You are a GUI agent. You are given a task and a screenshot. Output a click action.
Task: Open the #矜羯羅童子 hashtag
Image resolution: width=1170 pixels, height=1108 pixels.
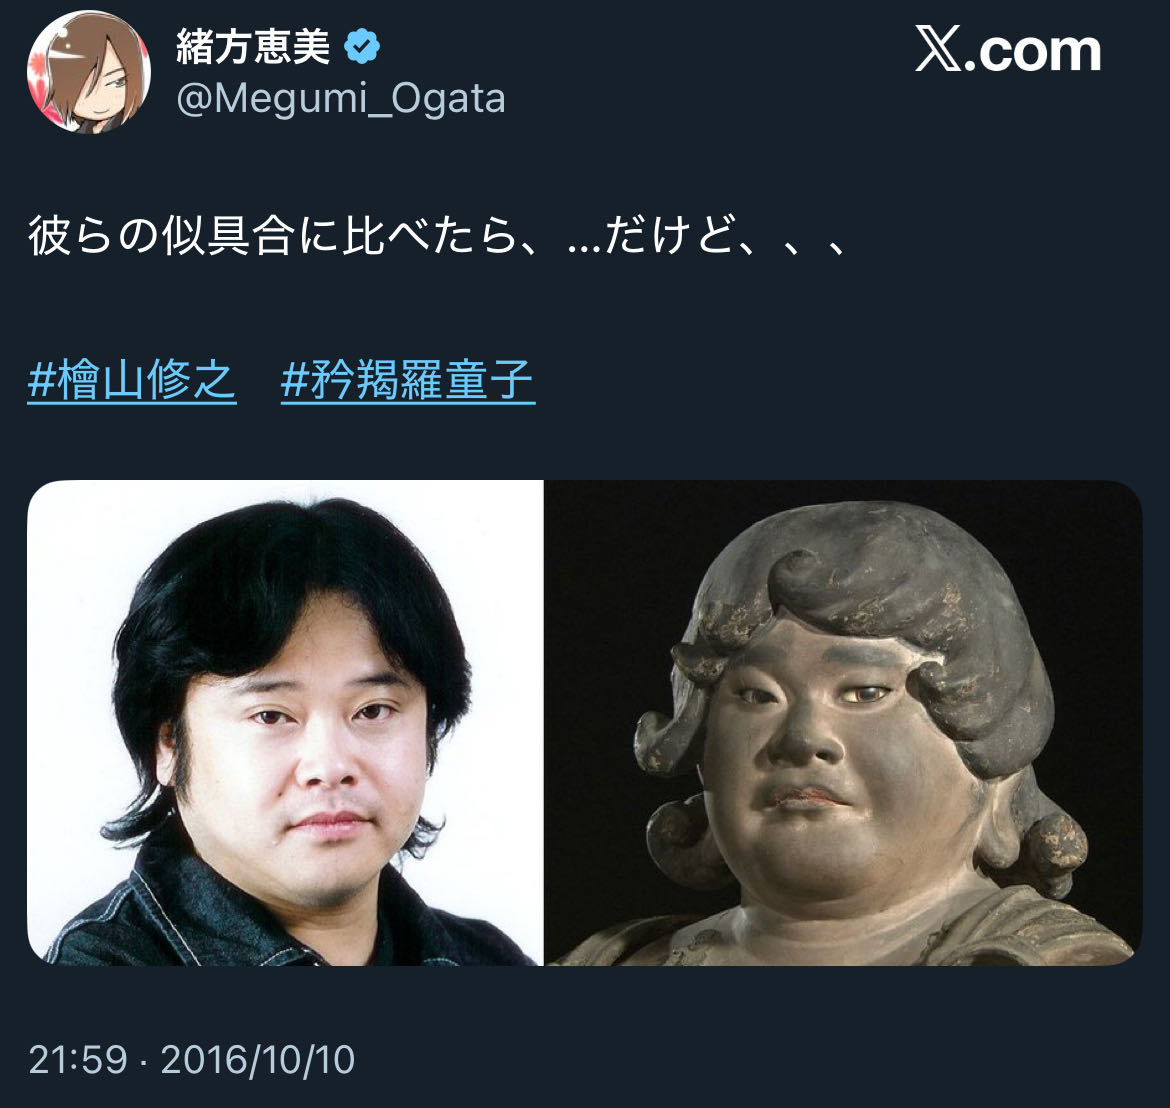click(x=408, y=381)
